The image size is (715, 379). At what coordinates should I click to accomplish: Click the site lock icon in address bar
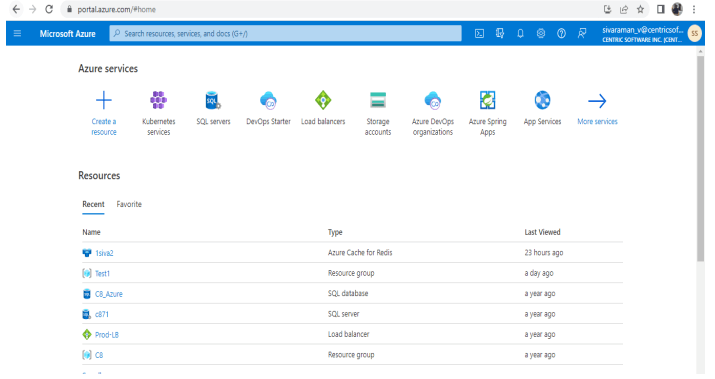tap(69, 9)
